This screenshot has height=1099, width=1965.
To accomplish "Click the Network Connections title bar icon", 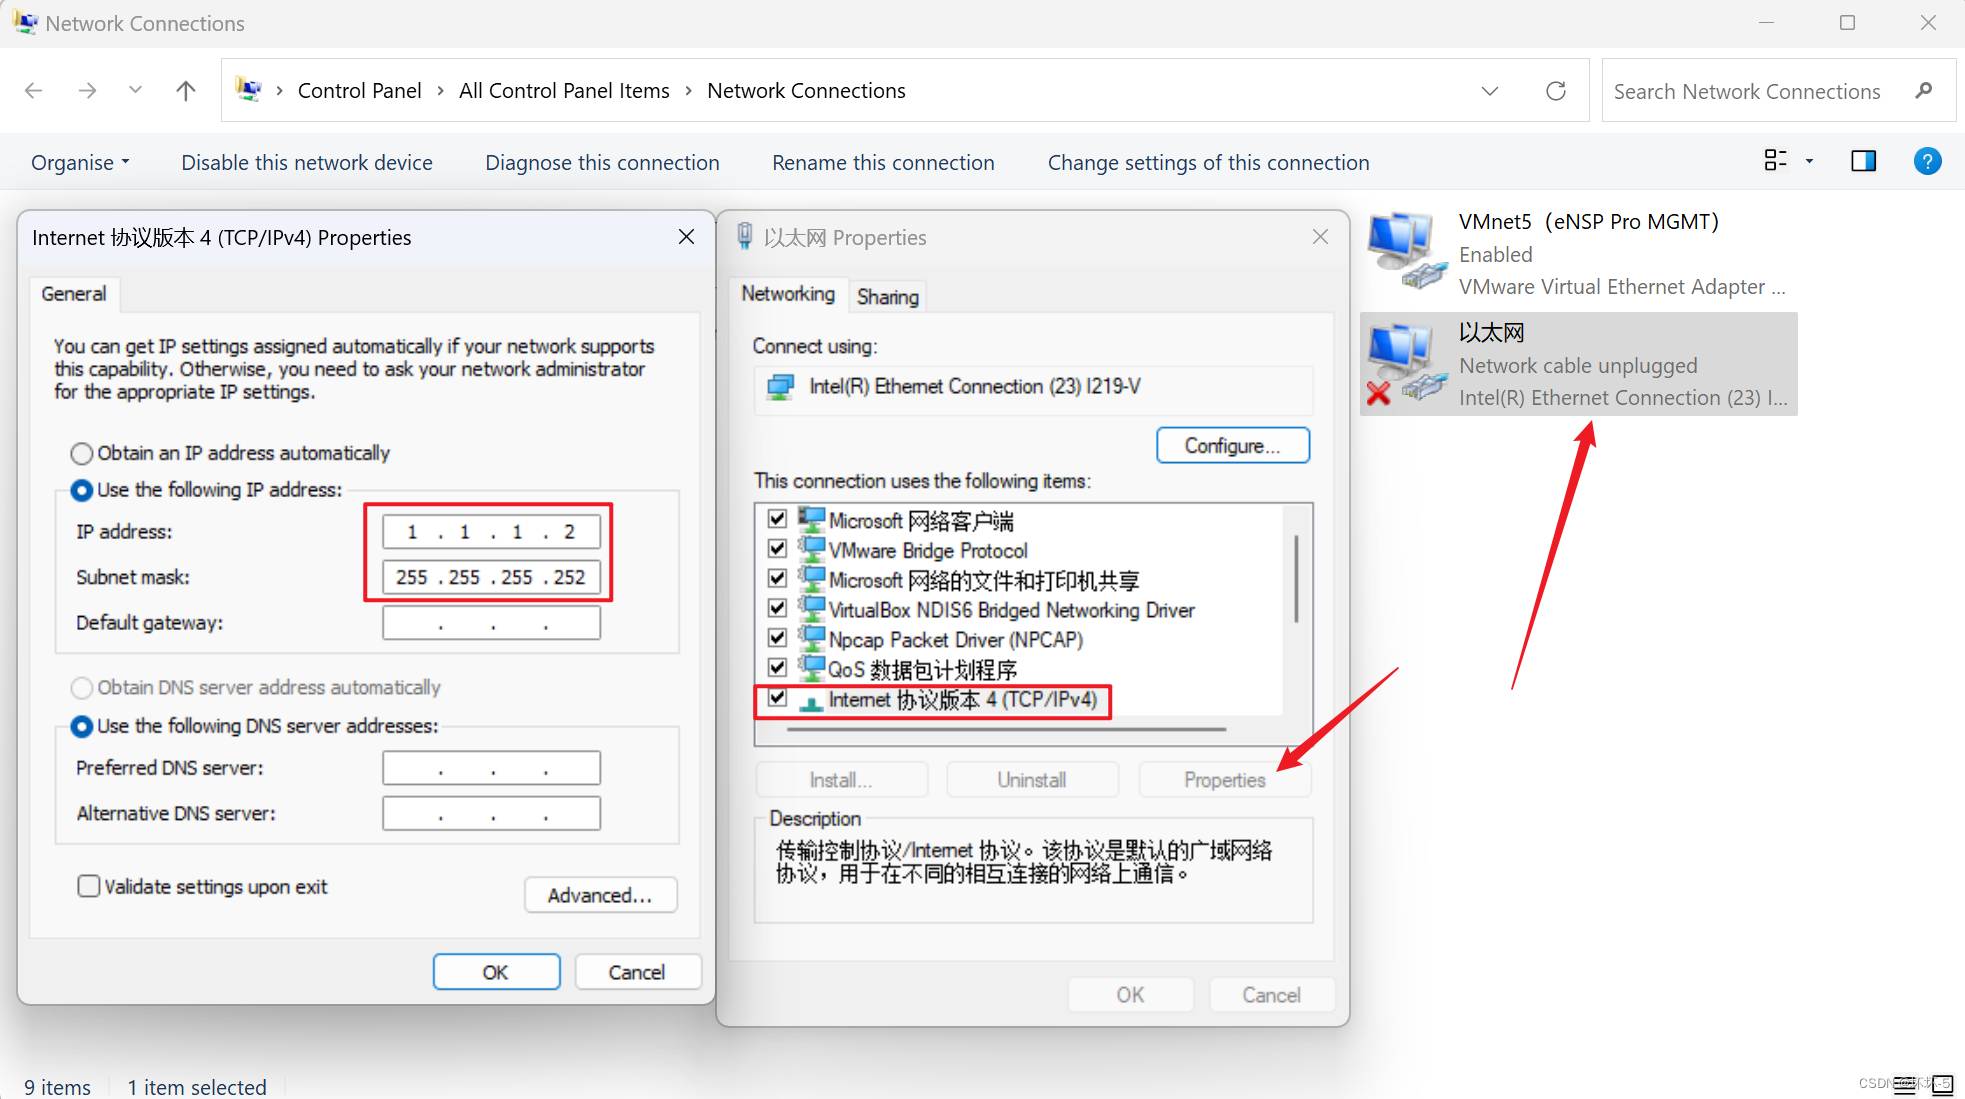I will (25, 22).
